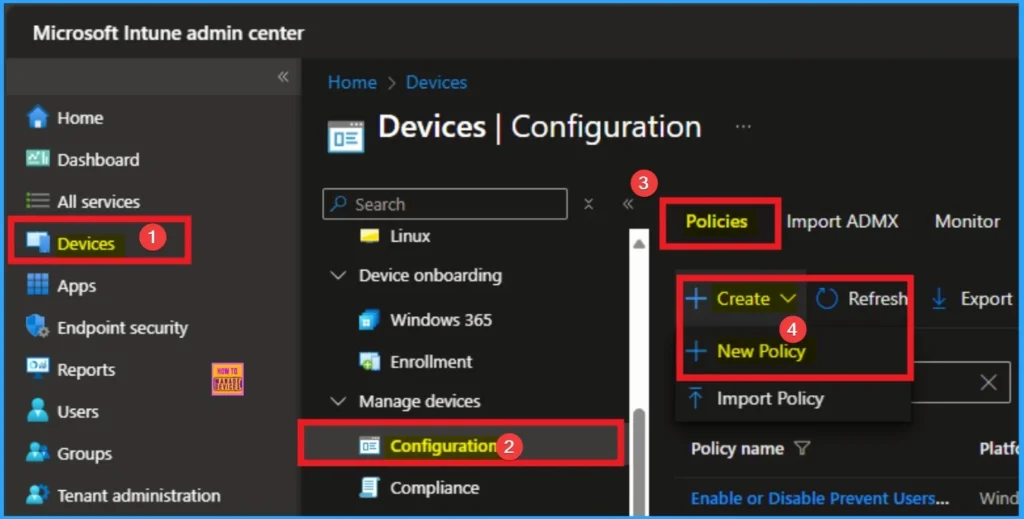Screen dimensions: 1024x519
Task: Open Reports in the sidebar
Action: (x=86, y=370)
